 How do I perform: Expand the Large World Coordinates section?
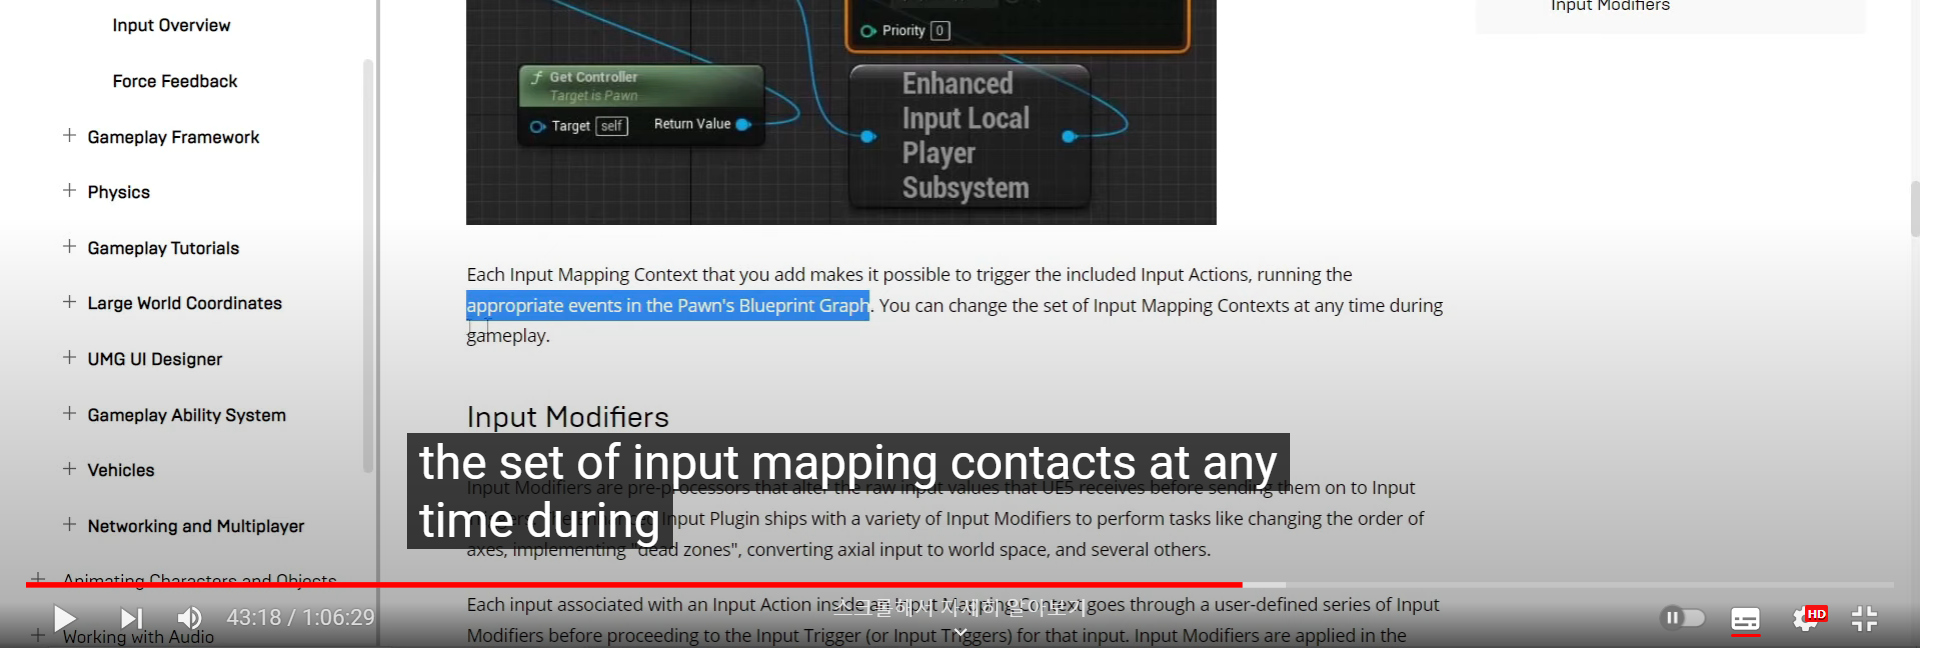(x=69, y=301)
